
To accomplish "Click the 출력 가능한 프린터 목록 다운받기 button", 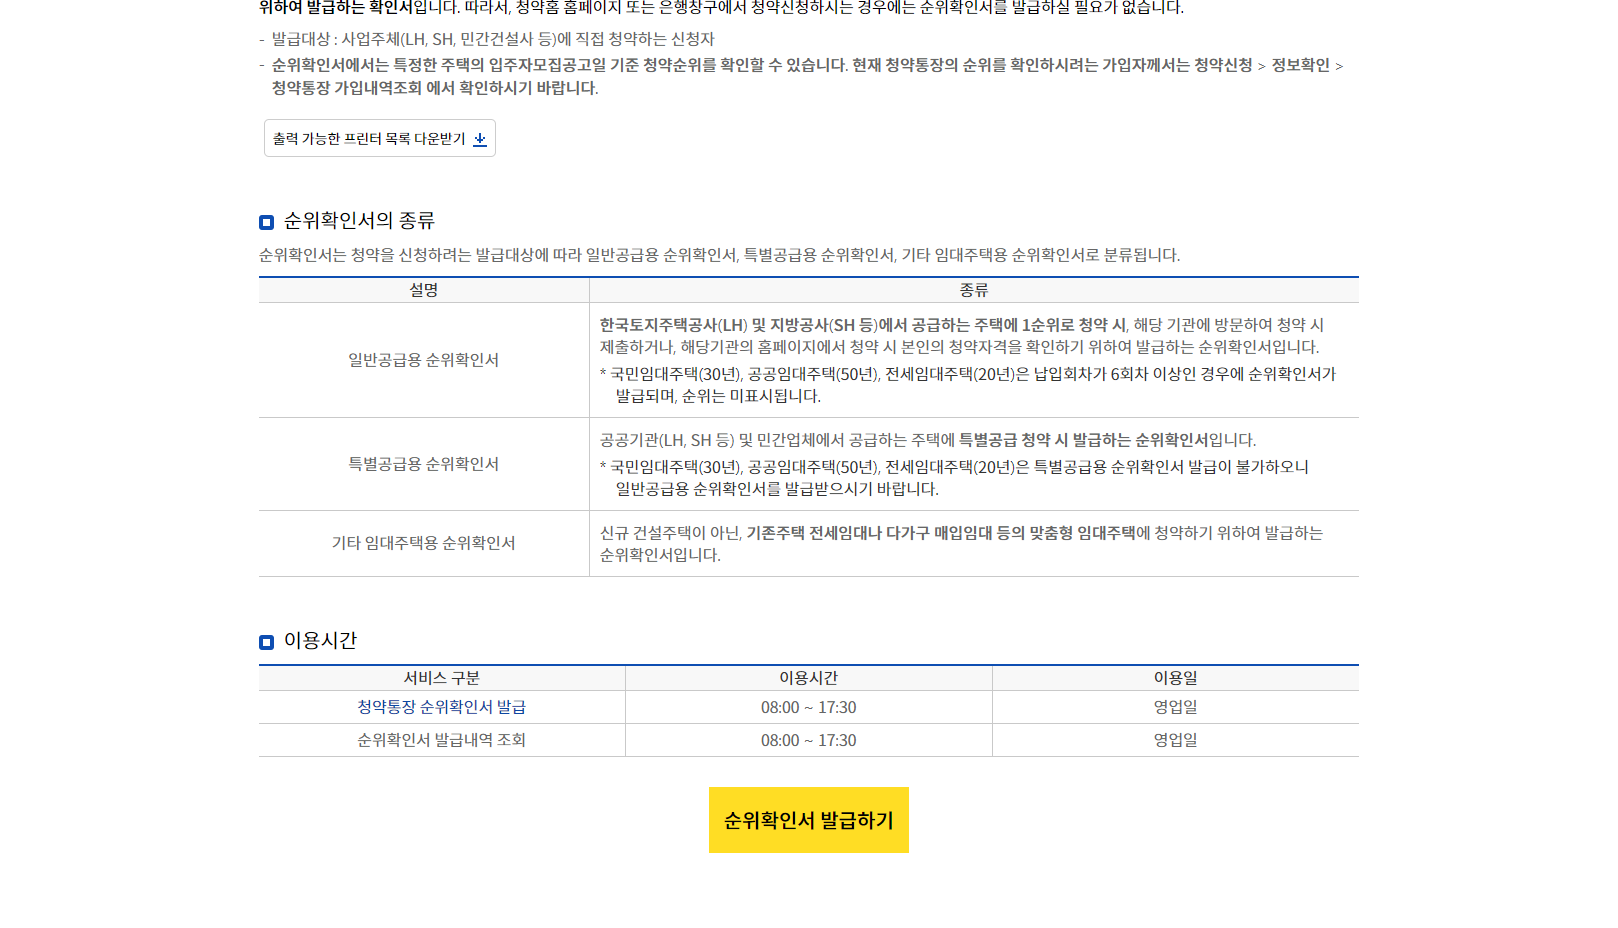I will [379, 138].
